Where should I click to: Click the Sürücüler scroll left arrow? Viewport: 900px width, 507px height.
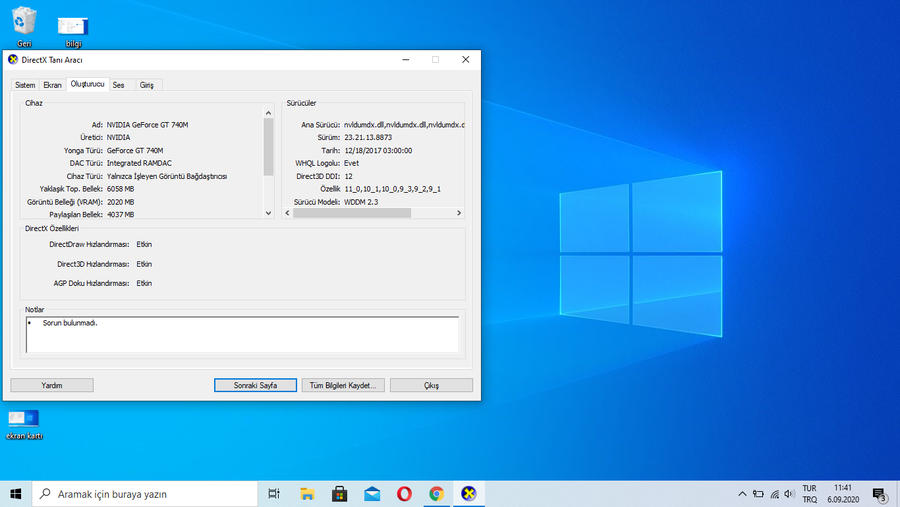coord(288,213)
